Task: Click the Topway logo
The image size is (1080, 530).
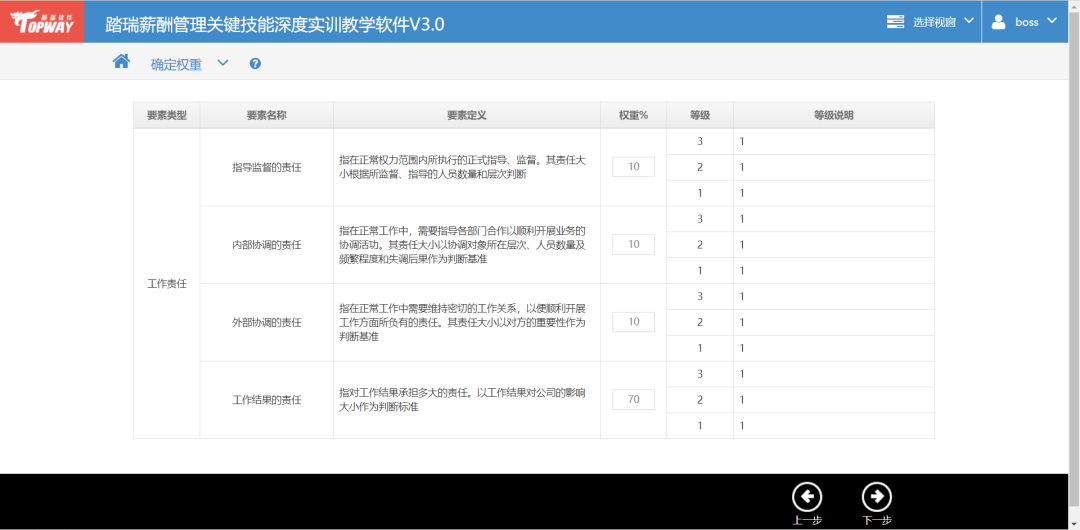Action: coord(42,21)
